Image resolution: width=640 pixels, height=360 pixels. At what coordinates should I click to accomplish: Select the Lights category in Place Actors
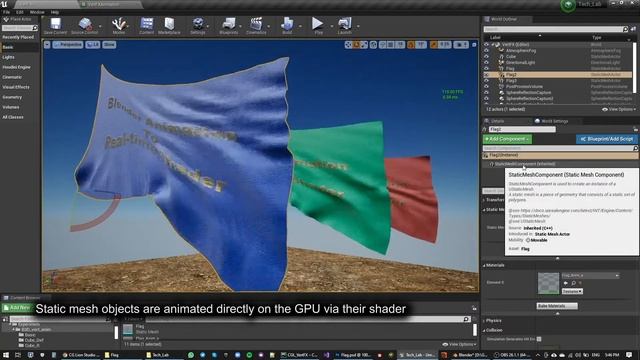pos(9,57)
